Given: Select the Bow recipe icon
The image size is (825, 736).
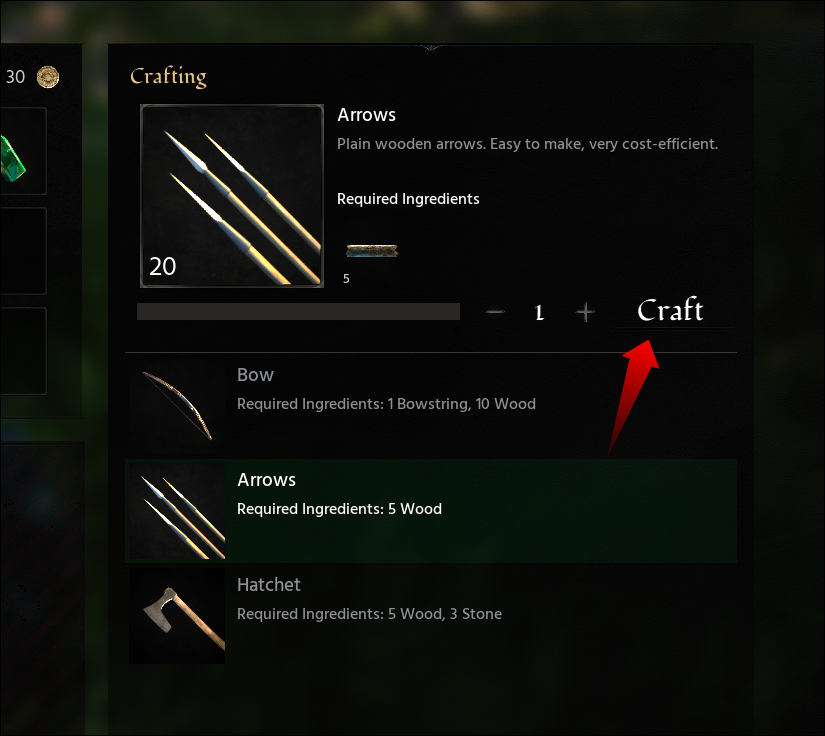Looking at the screenshot, I should (x=177, y=406).
